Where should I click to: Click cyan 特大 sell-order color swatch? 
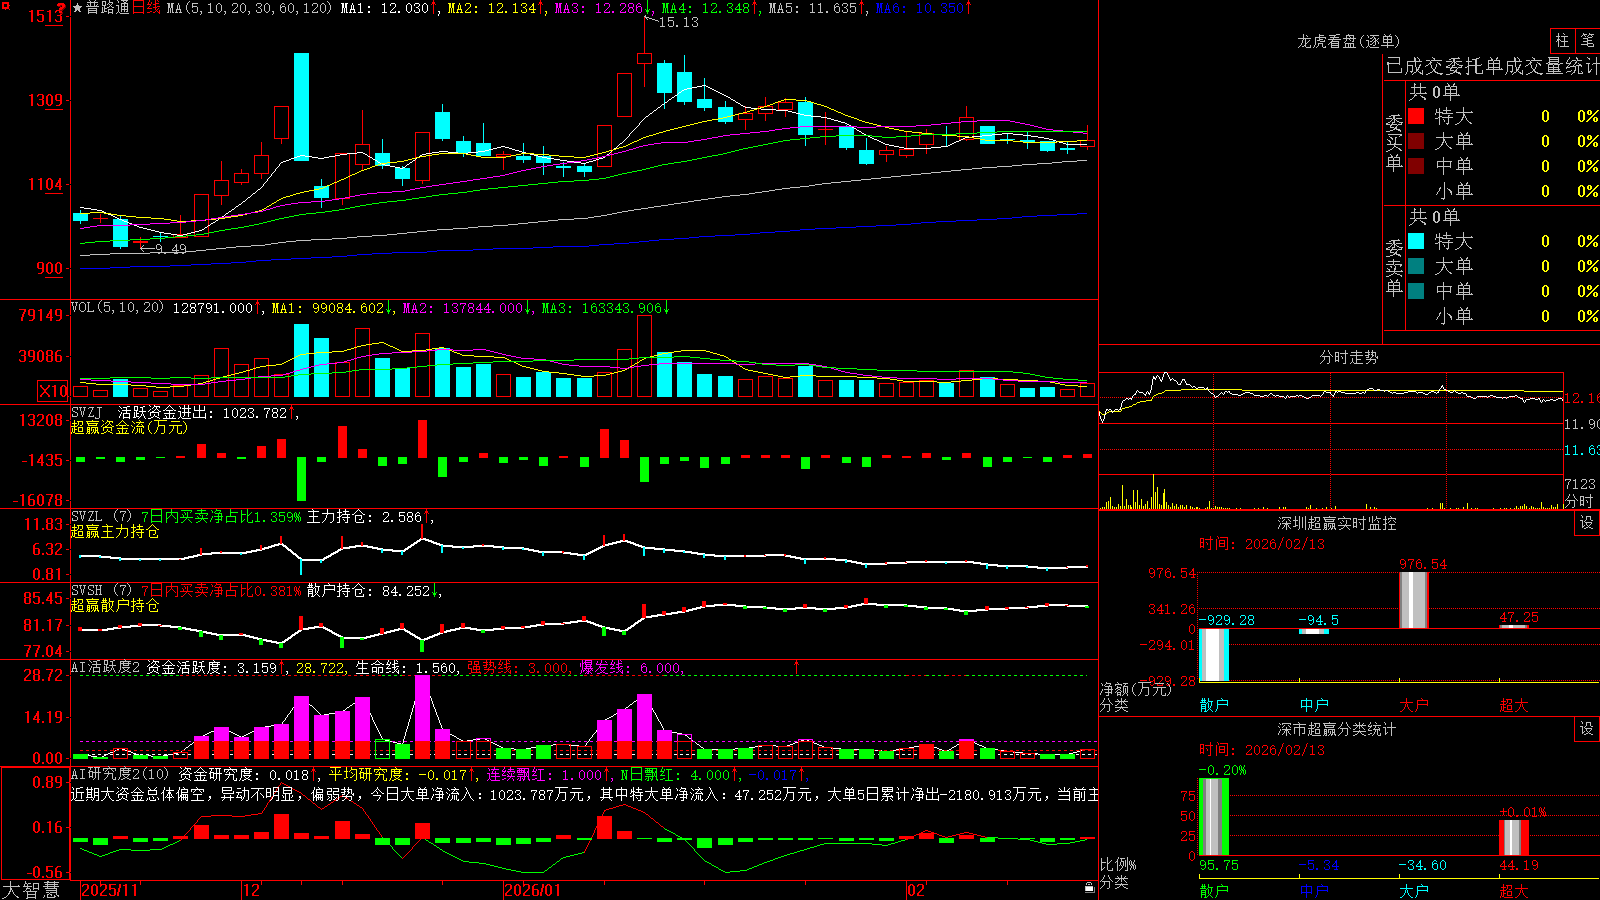1416,241
